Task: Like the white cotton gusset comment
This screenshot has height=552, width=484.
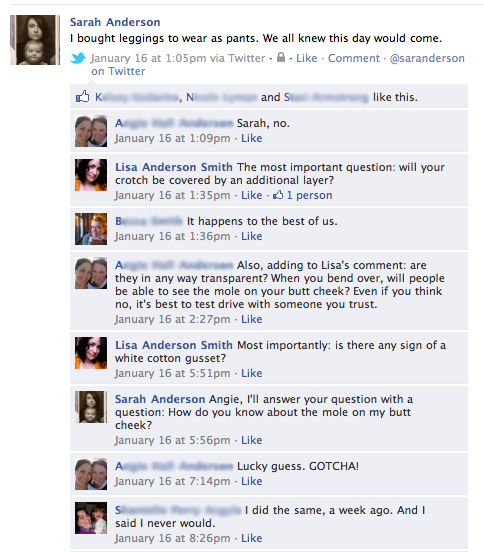Action: 251,373
